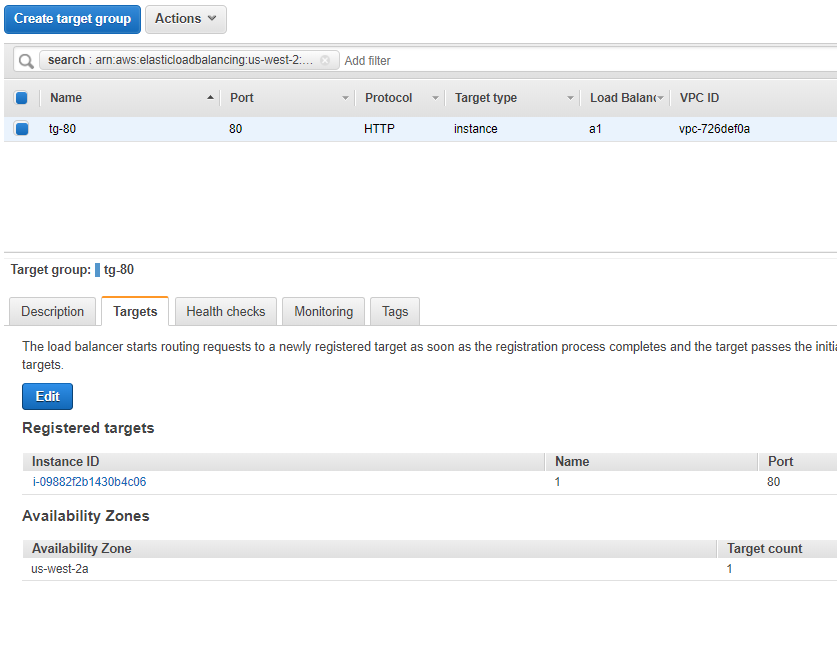
Task: Open the Health checks tab
Action: click(226, 311)
